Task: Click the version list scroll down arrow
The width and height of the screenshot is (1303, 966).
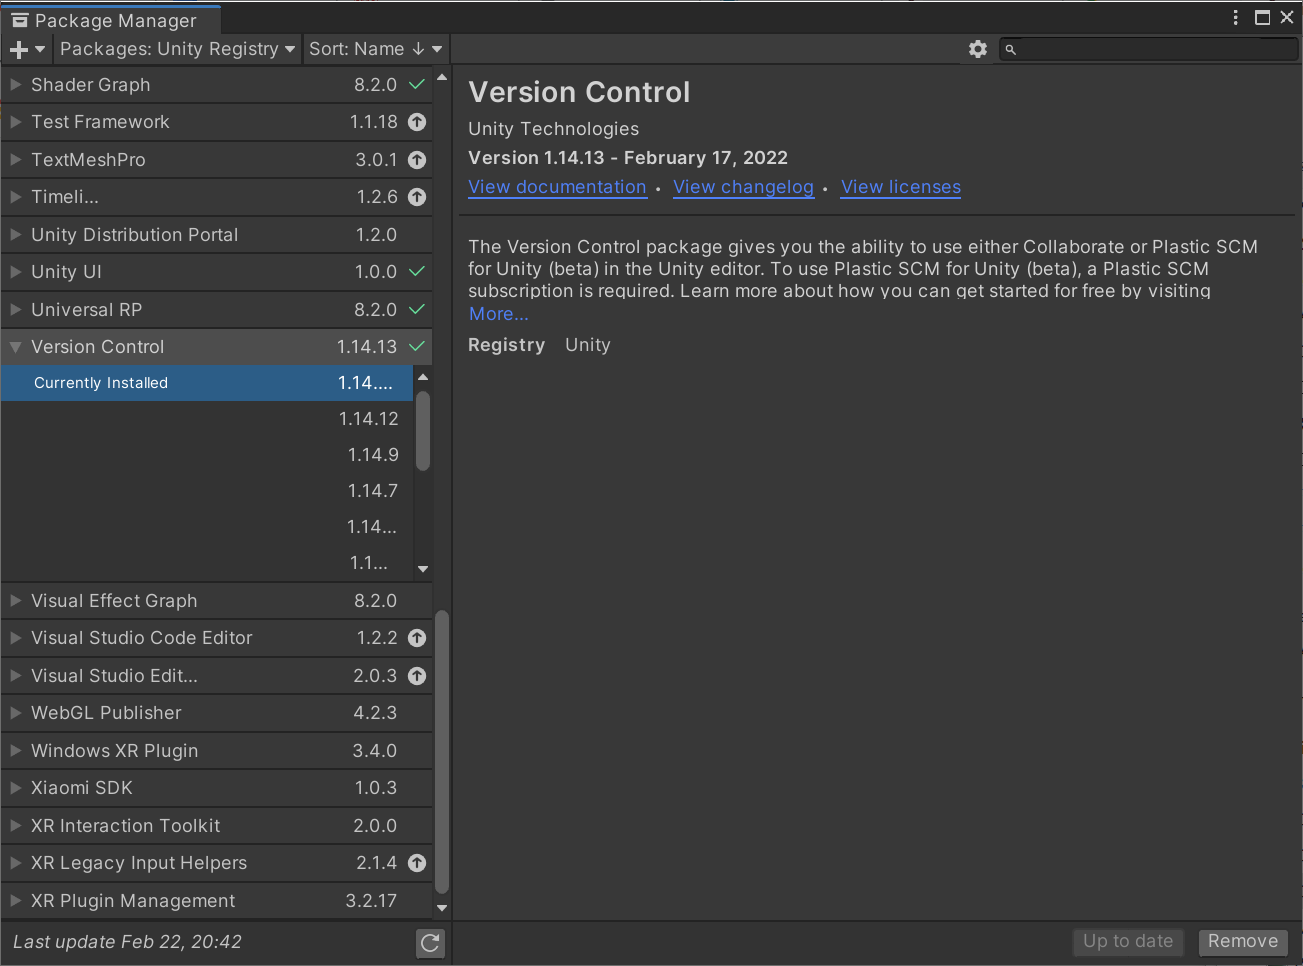Action: coord(423,569)
